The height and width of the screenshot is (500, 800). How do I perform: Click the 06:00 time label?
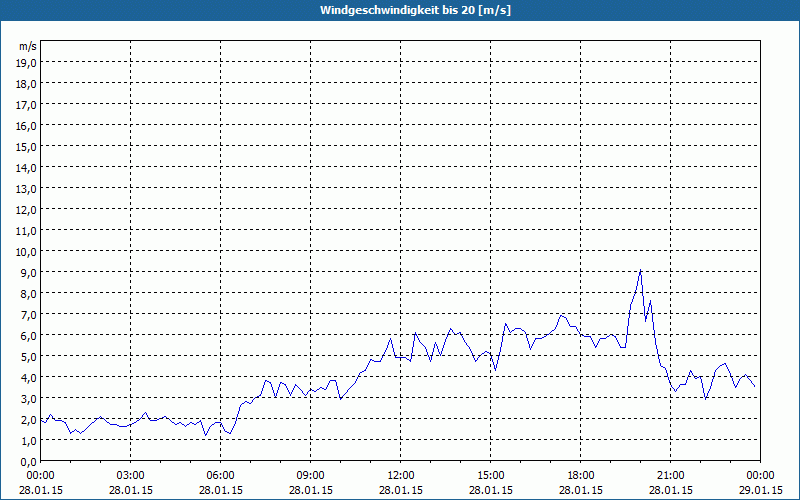(x=221, y=475)
